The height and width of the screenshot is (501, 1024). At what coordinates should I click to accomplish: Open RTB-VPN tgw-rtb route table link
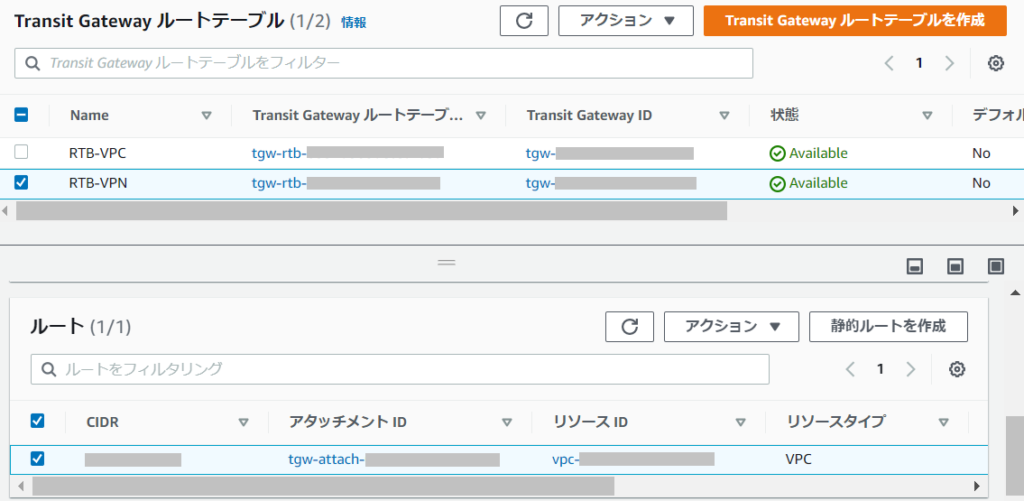pos(346,183)
